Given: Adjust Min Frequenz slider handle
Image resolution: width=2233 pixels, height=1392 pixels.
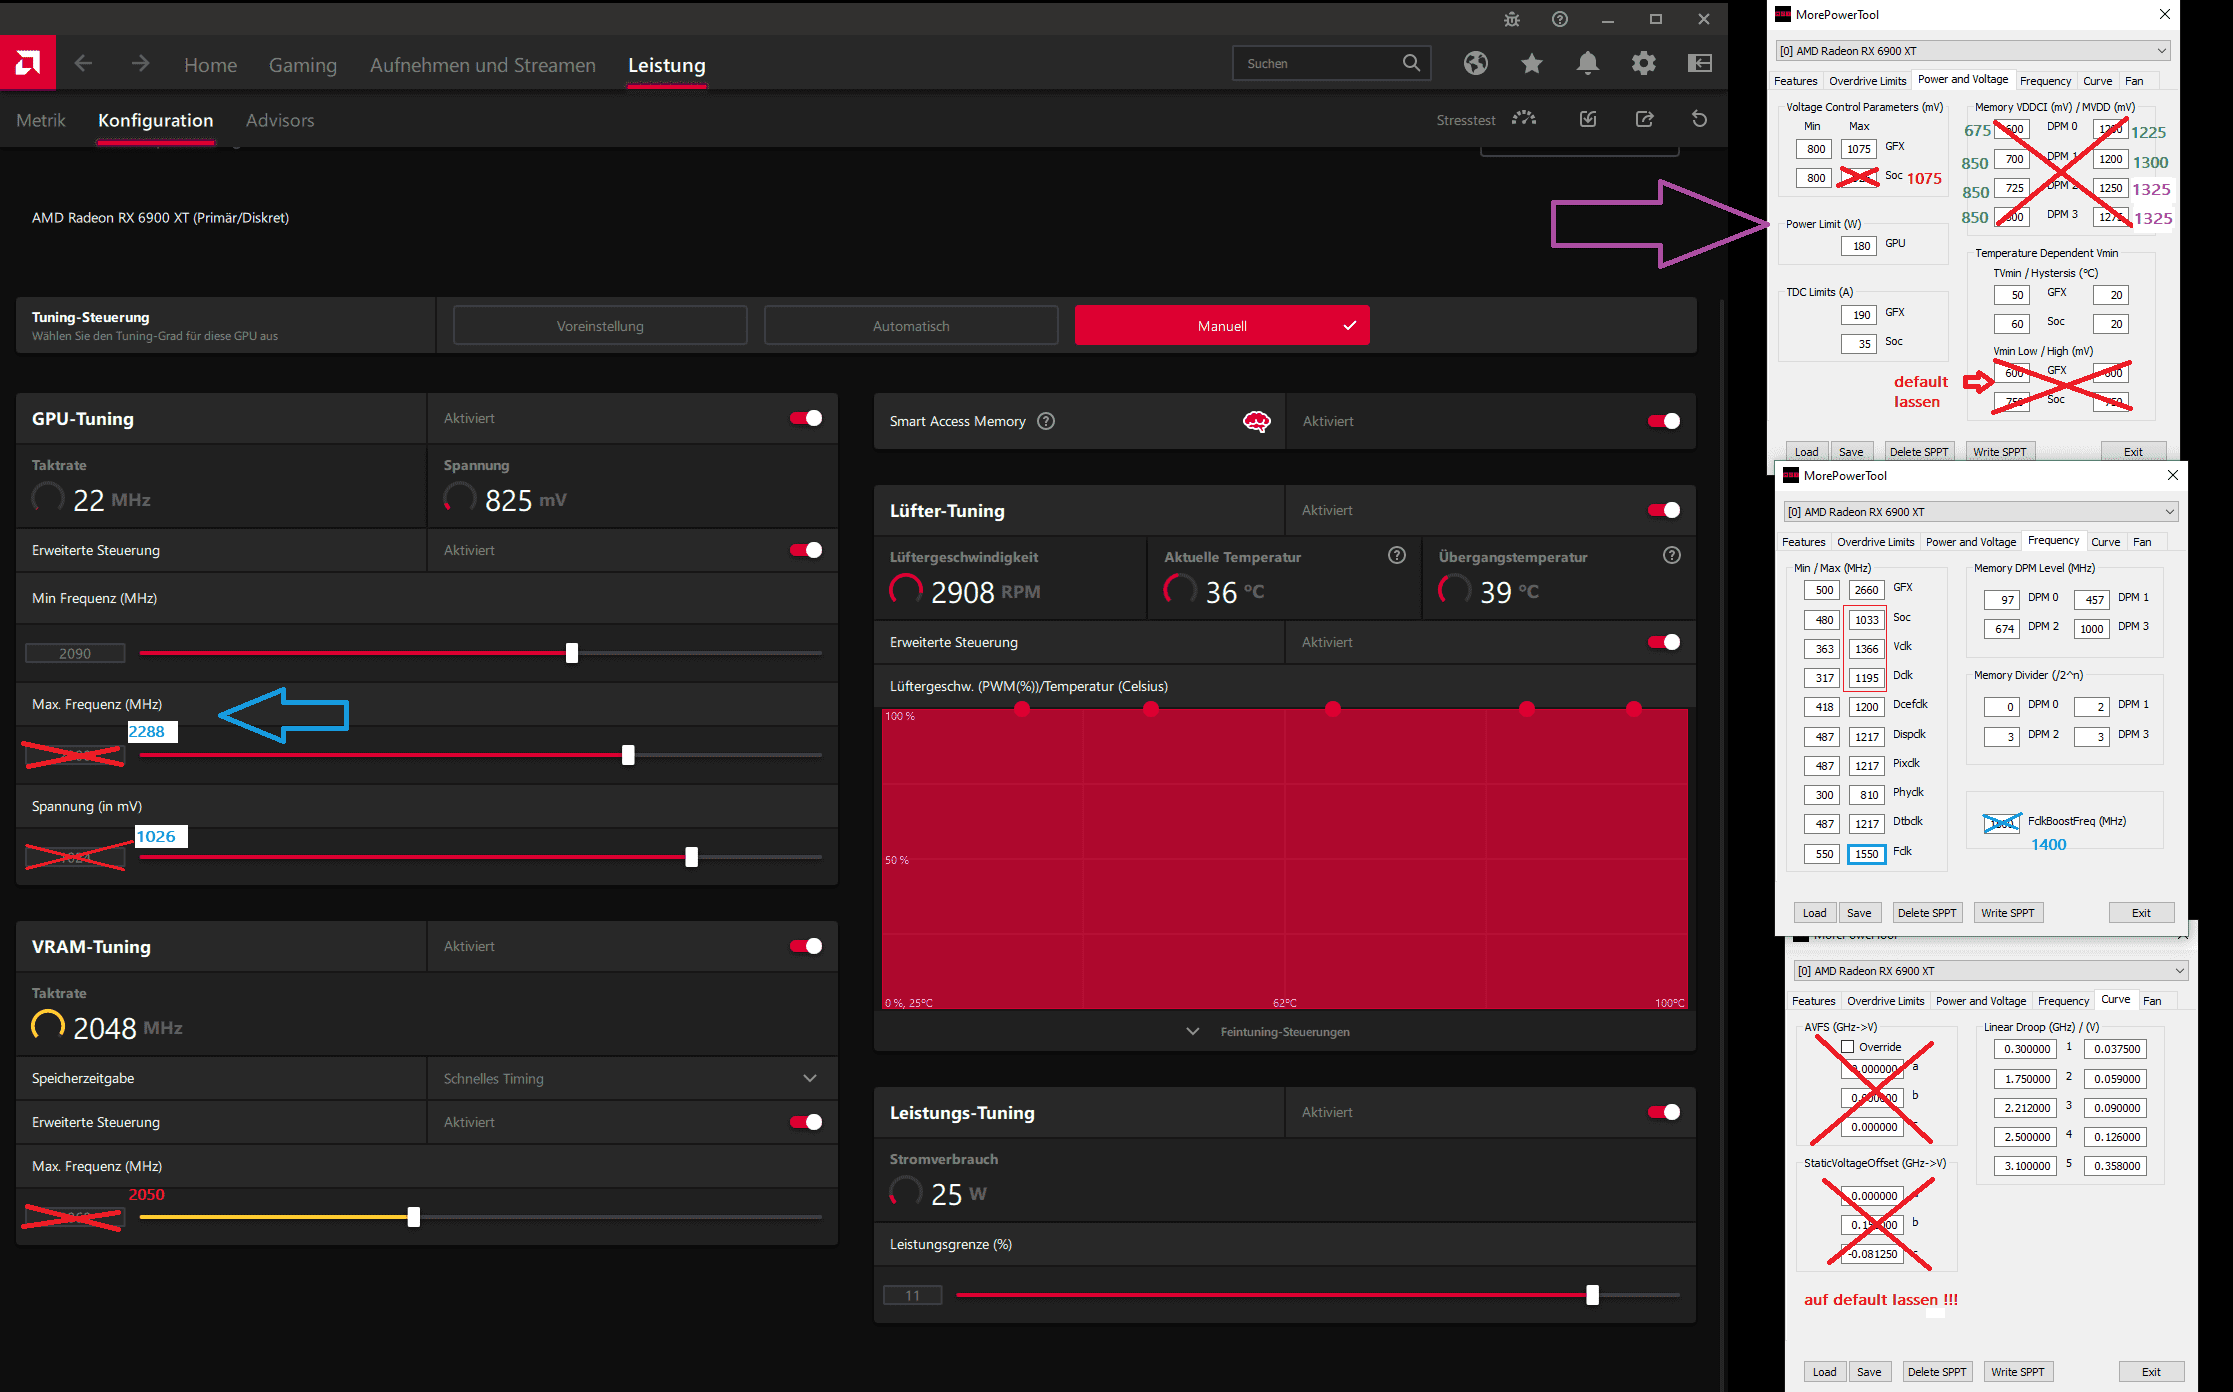Looking at the screenshot, I should (572, 653).
